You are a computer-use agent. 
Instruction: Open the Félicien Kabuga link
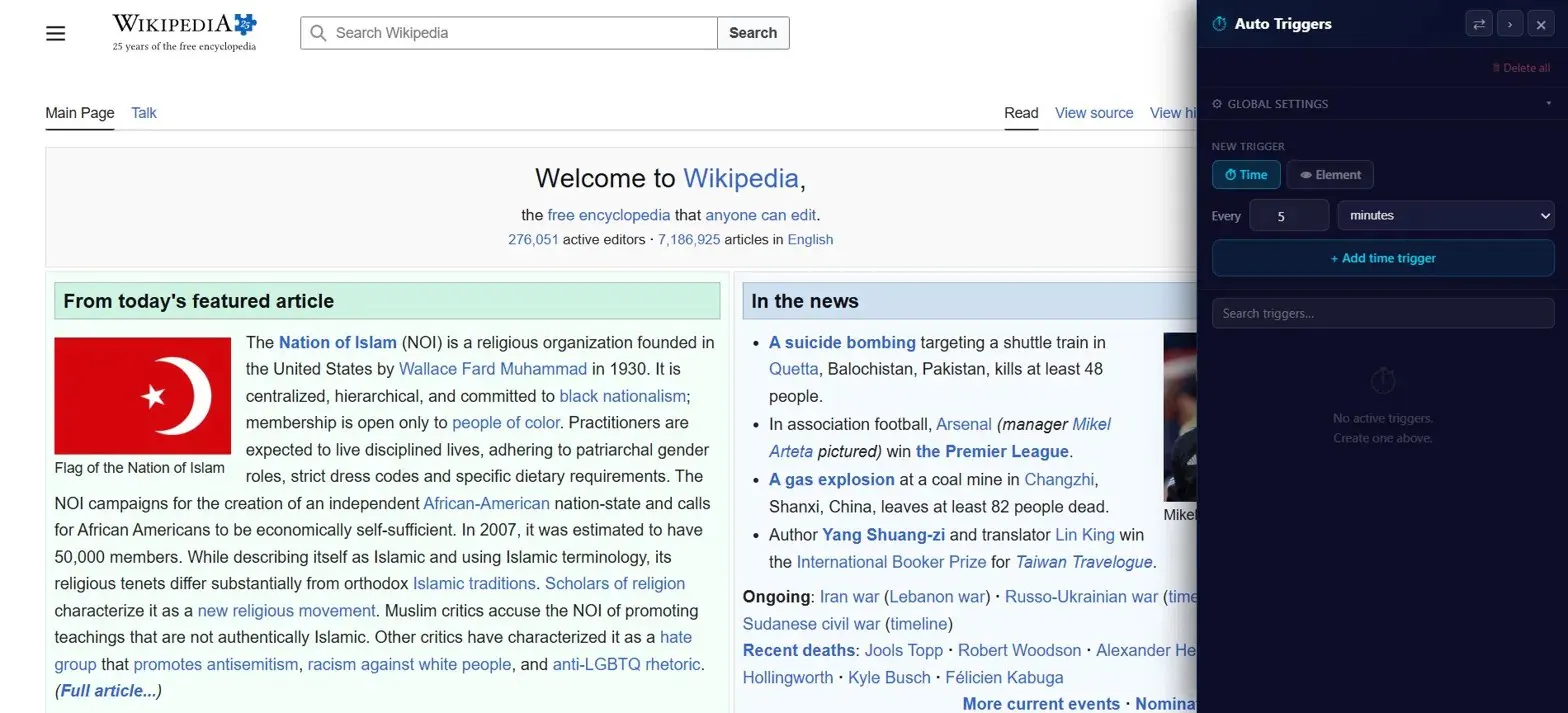pyautogui.click(x=1004, y=678)
